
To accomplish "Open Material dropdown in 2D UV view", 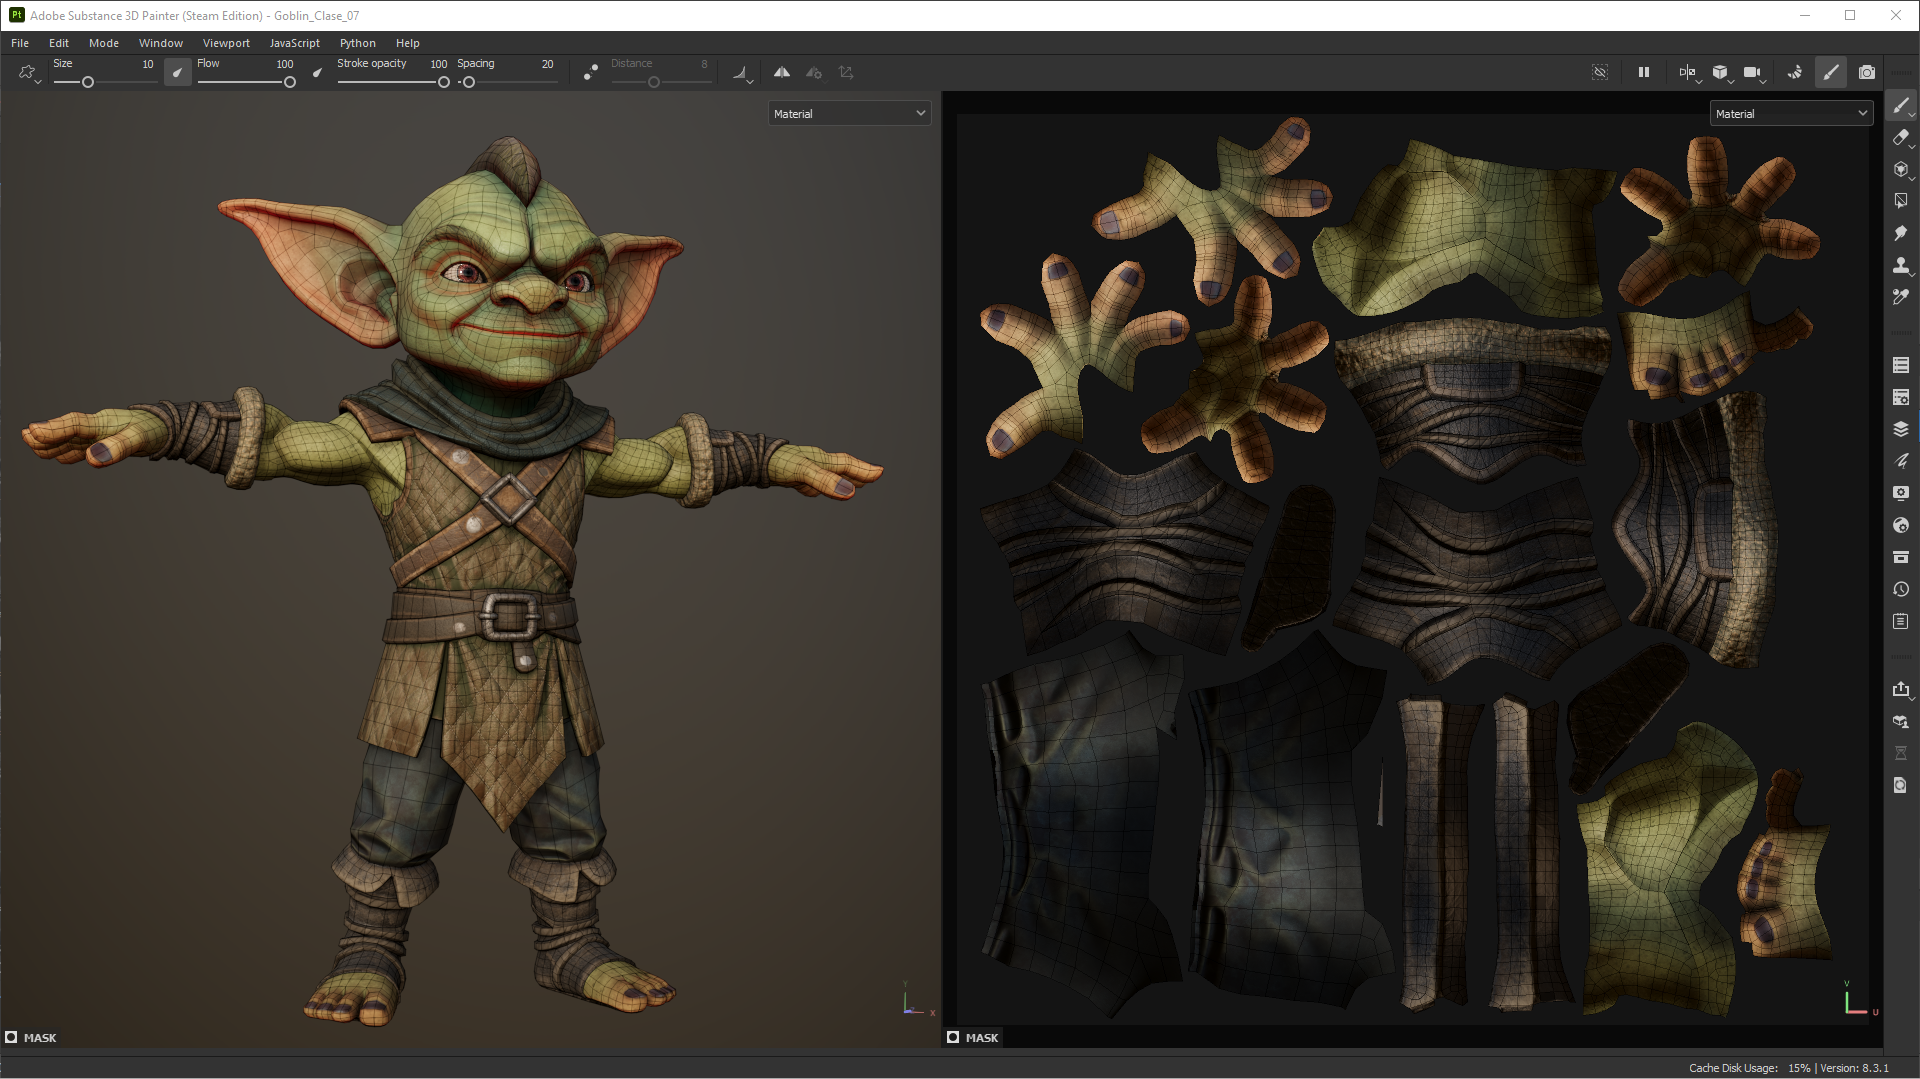I will (1791, 114).
